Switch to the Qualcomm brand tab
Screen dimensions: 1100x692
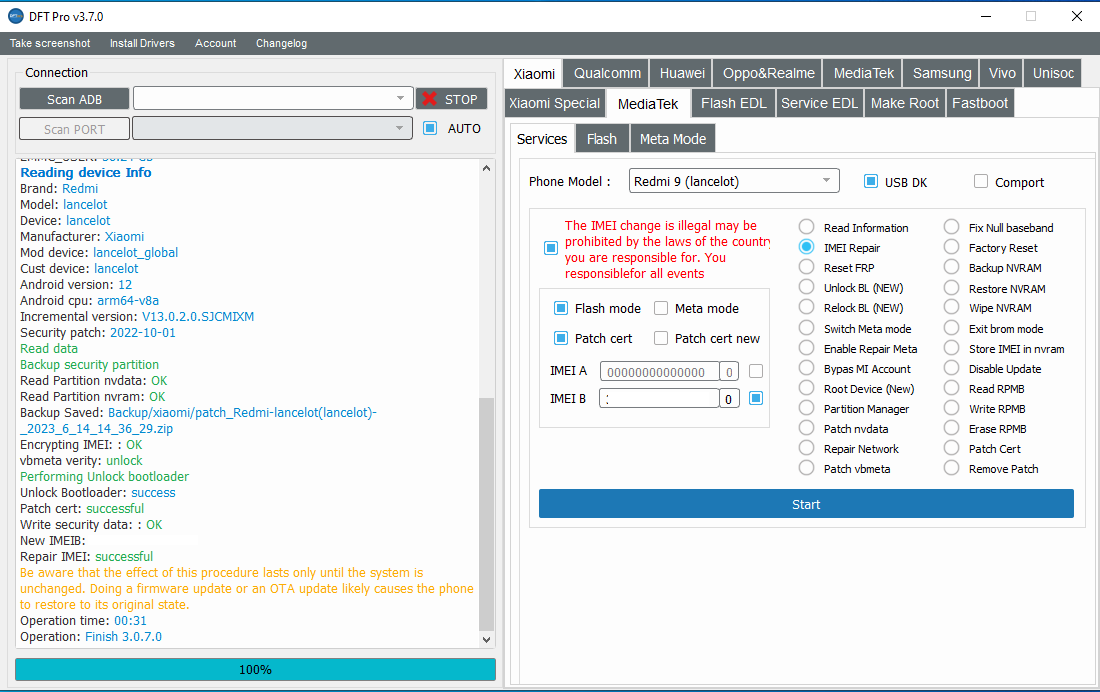pyautogui.click(x=607, y=73)
